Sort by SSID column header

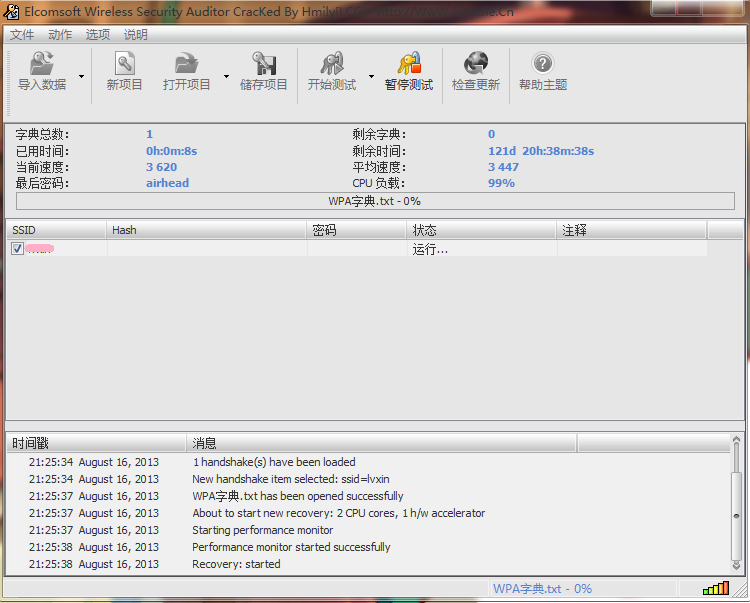pos(56,230)
